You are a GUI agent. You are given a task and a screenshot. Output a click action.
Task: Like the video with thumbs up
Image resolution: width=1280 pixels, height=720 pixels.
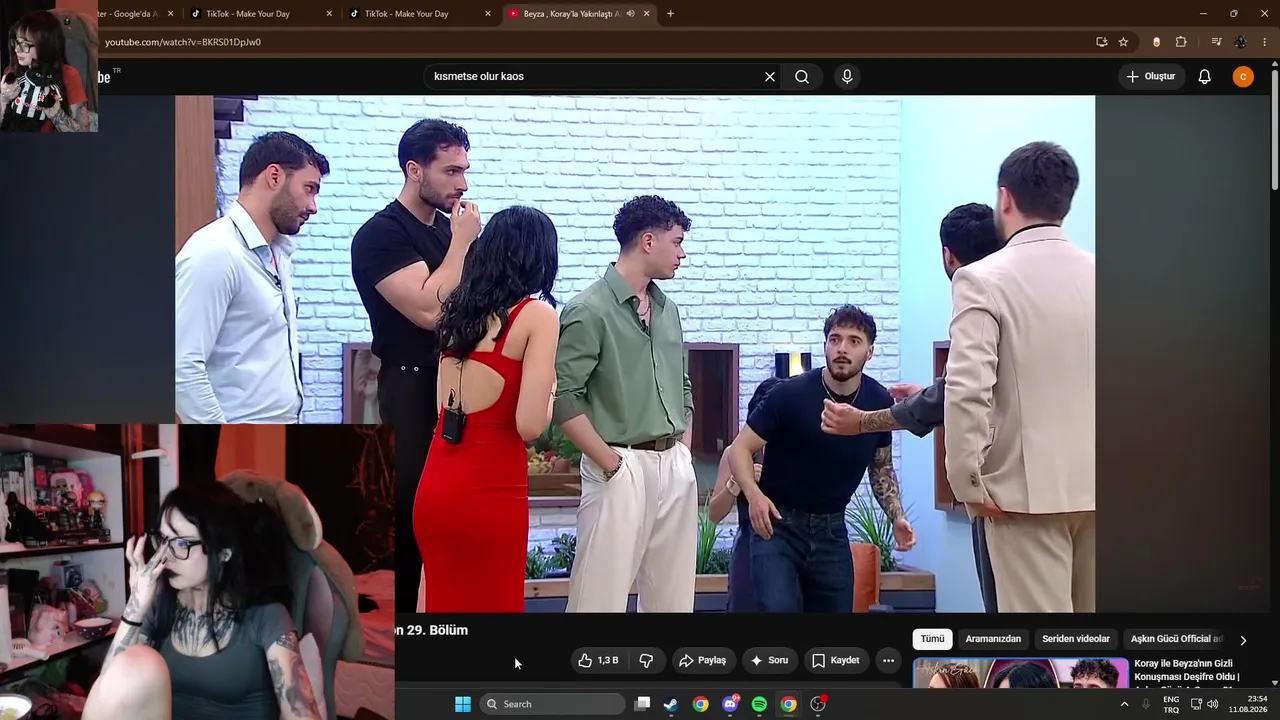point(598,661)
